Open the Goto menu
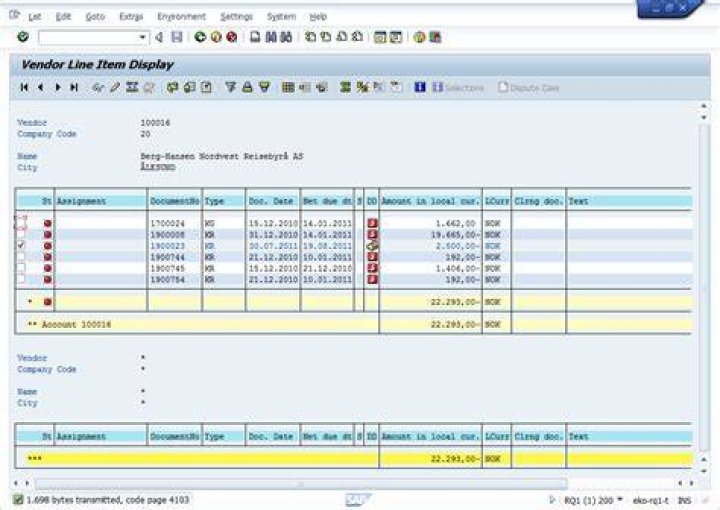Image resolution: width=720 pixels, height=510 pixels. pos(95,17)
